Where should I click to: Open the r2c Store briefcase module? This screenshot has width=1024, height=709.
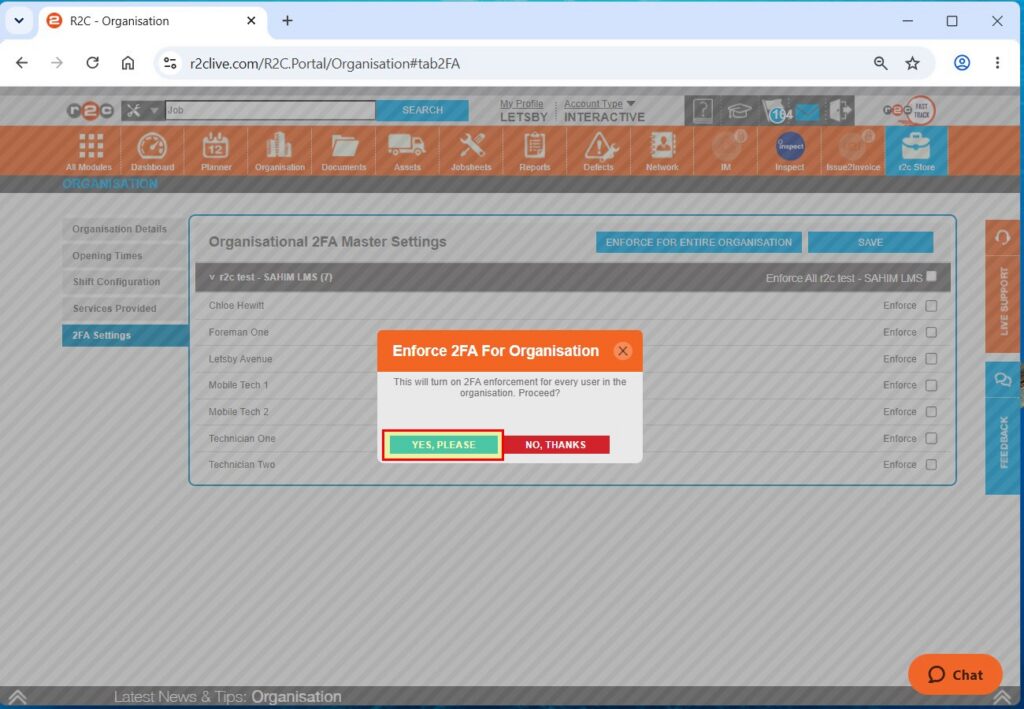click(916, 151)
